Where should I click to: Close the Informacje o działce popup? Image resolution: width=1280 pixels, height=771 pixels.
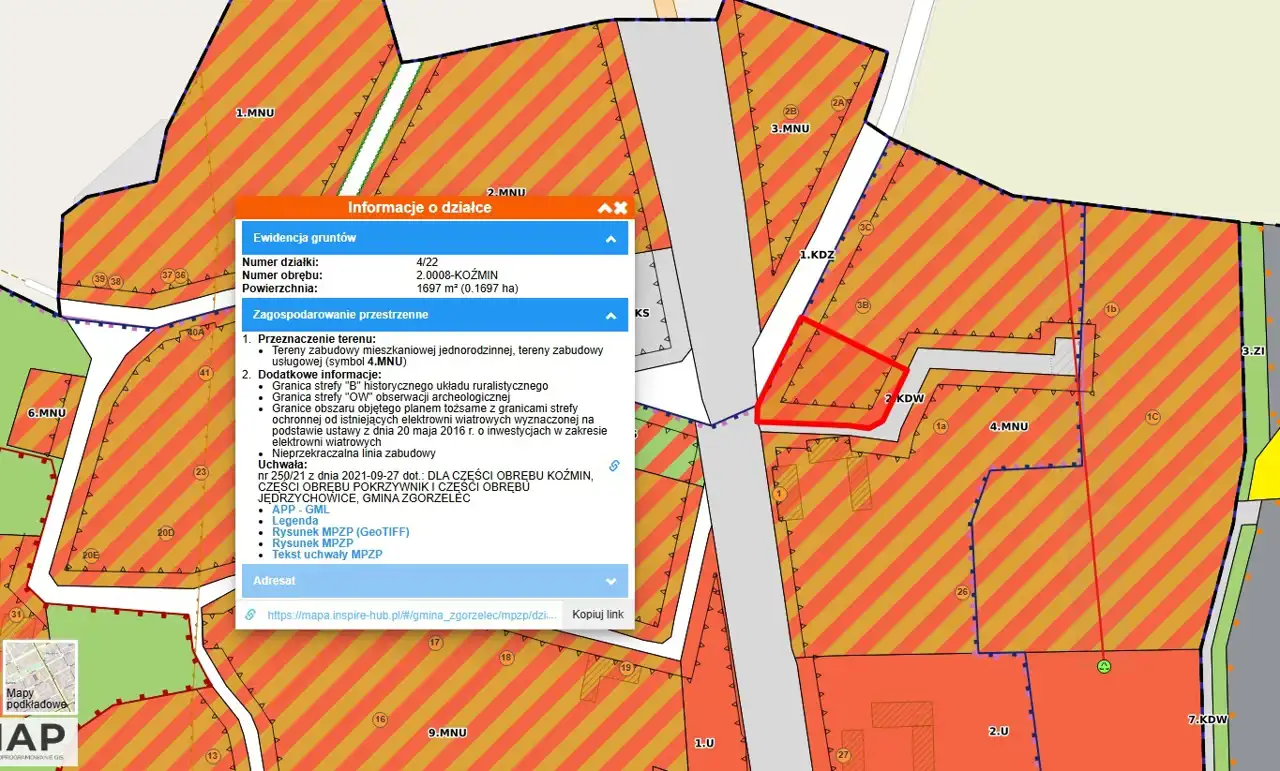(621, 208)
